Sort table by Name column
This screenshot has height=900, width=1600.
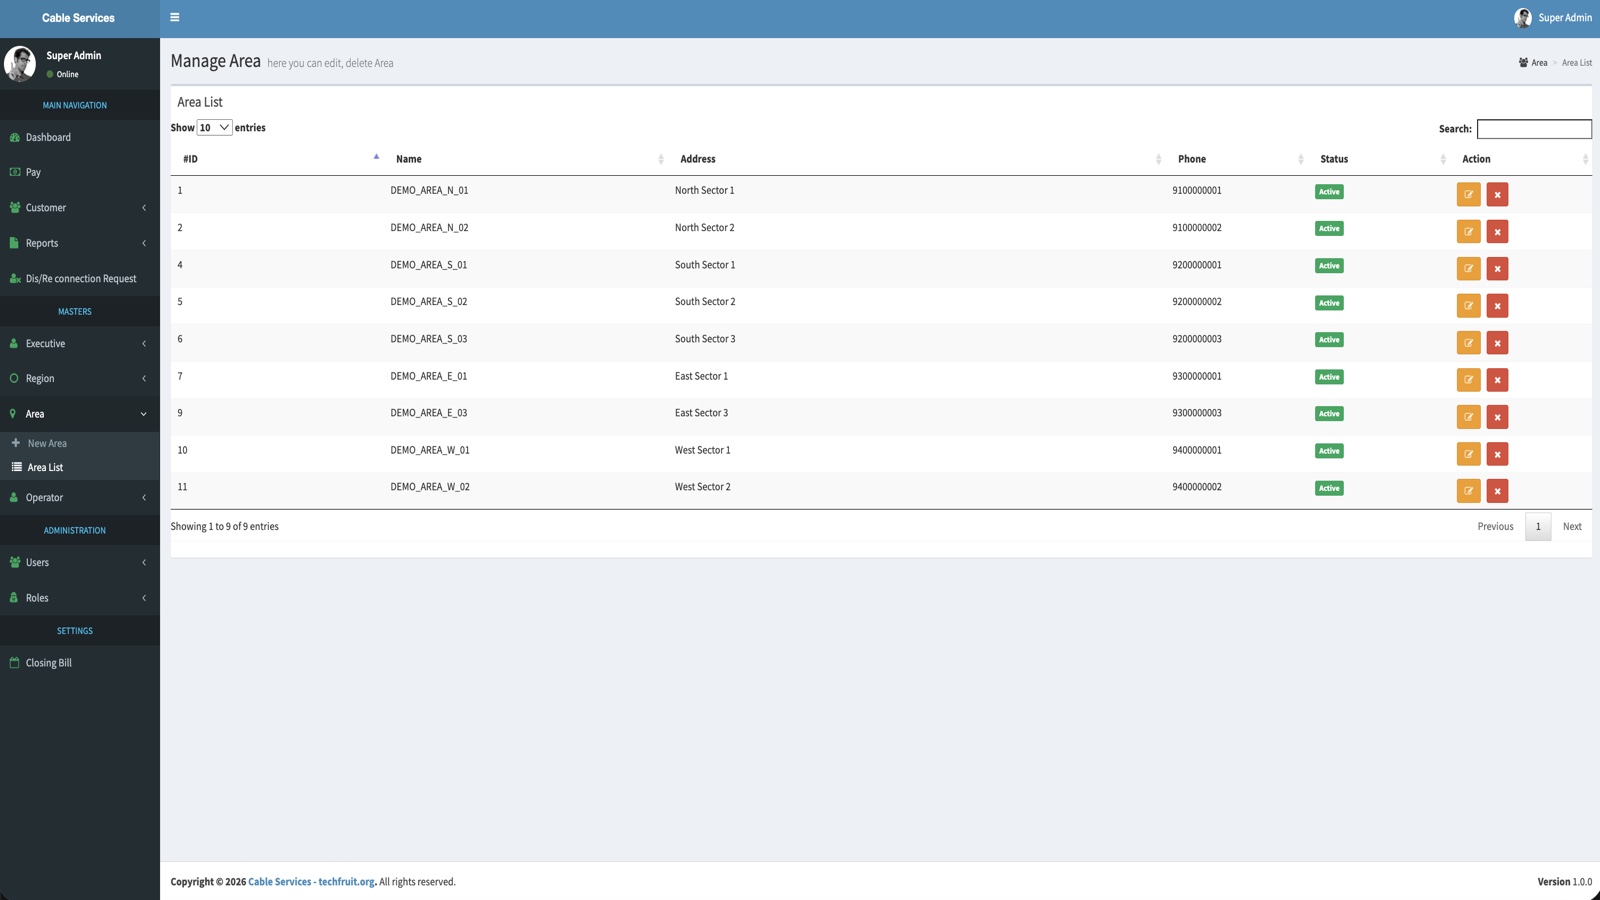coord(526,159)
